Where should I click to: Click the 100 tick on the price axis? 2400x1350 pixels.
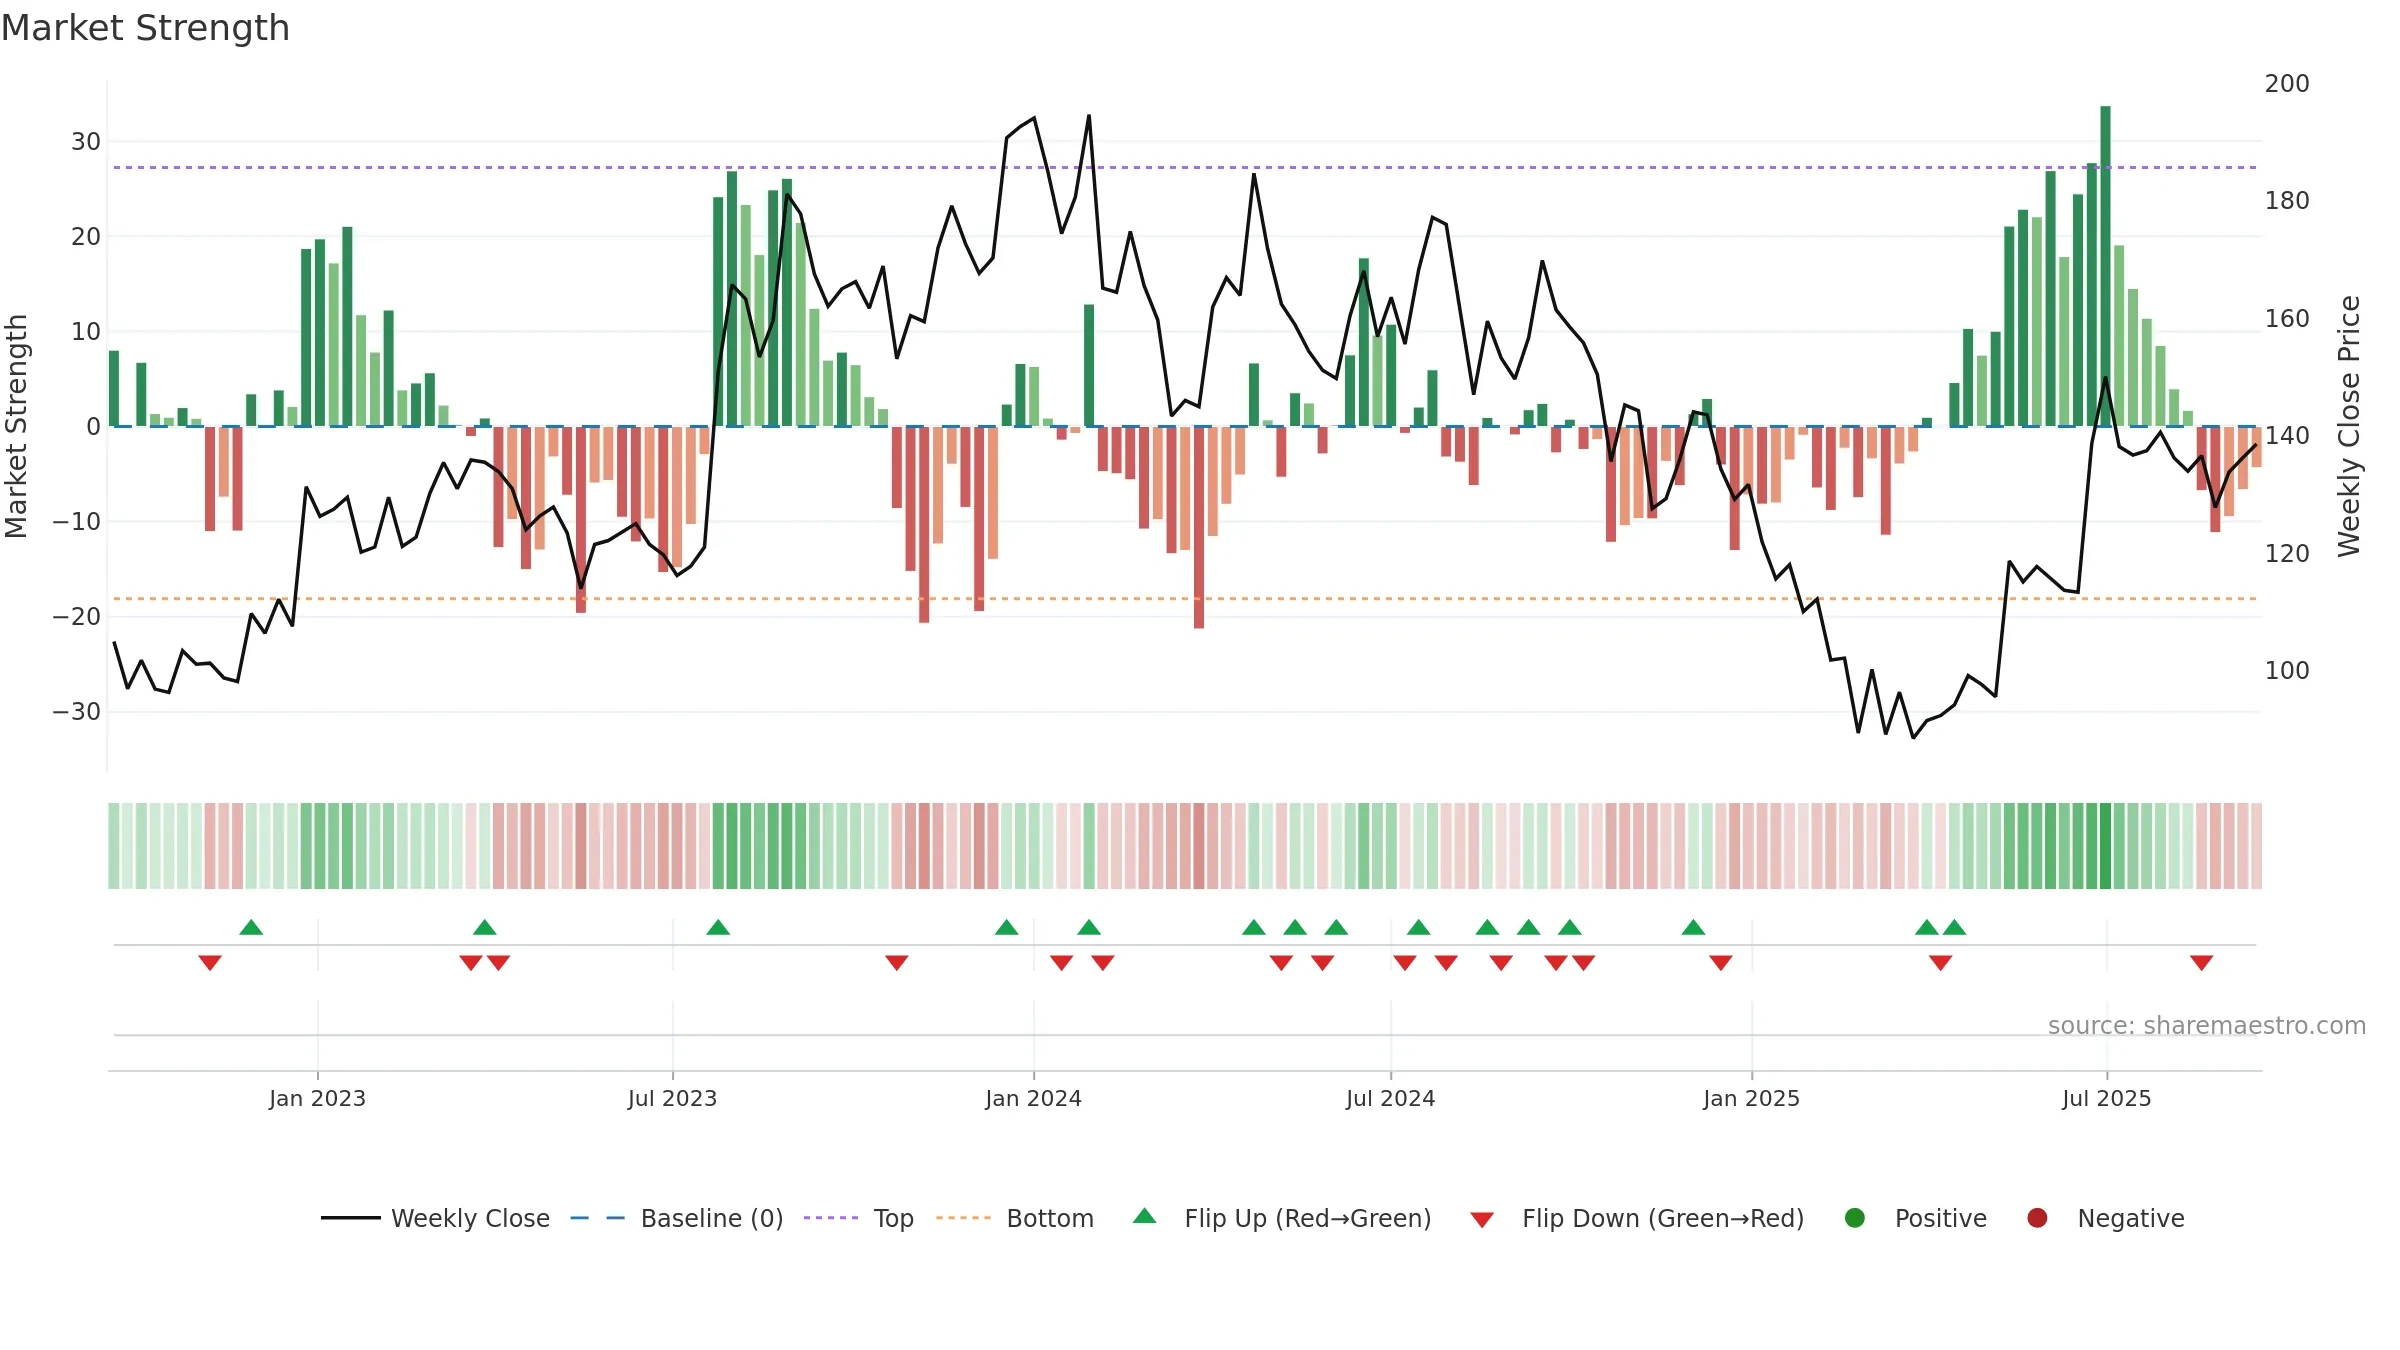point(2287,670)
